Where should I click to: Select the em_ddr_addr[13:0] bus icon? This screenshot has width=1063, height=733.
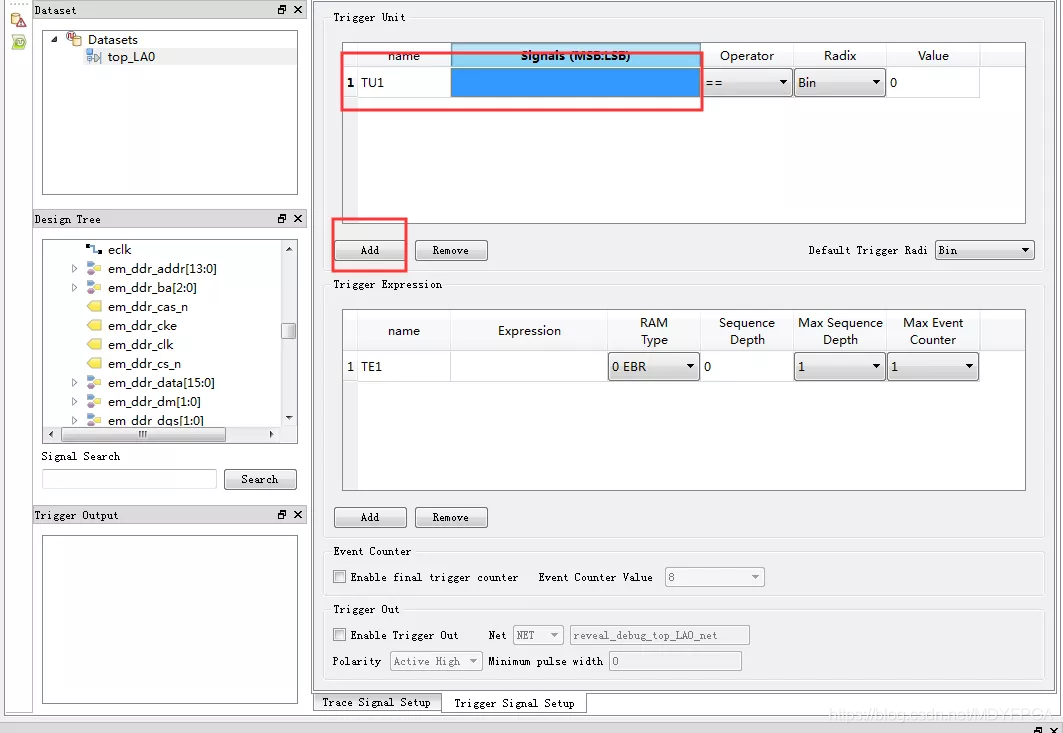94,269
